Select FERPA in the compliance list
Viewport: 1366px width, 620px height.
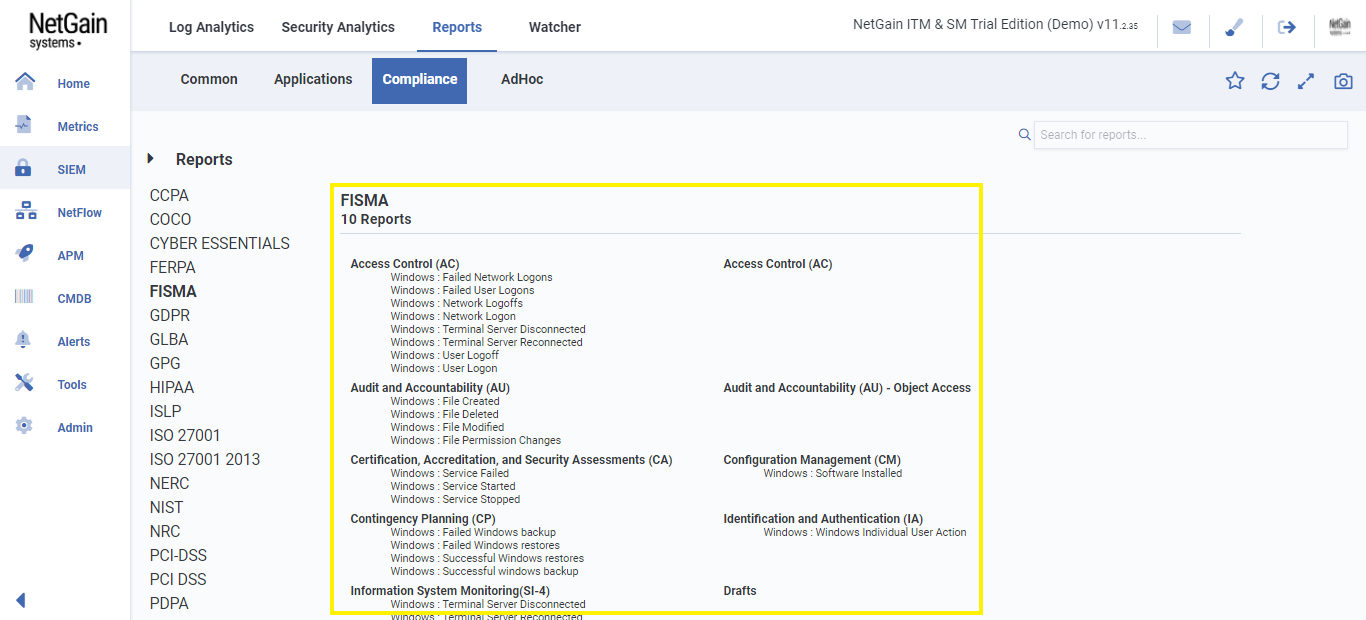click(173, 267)
